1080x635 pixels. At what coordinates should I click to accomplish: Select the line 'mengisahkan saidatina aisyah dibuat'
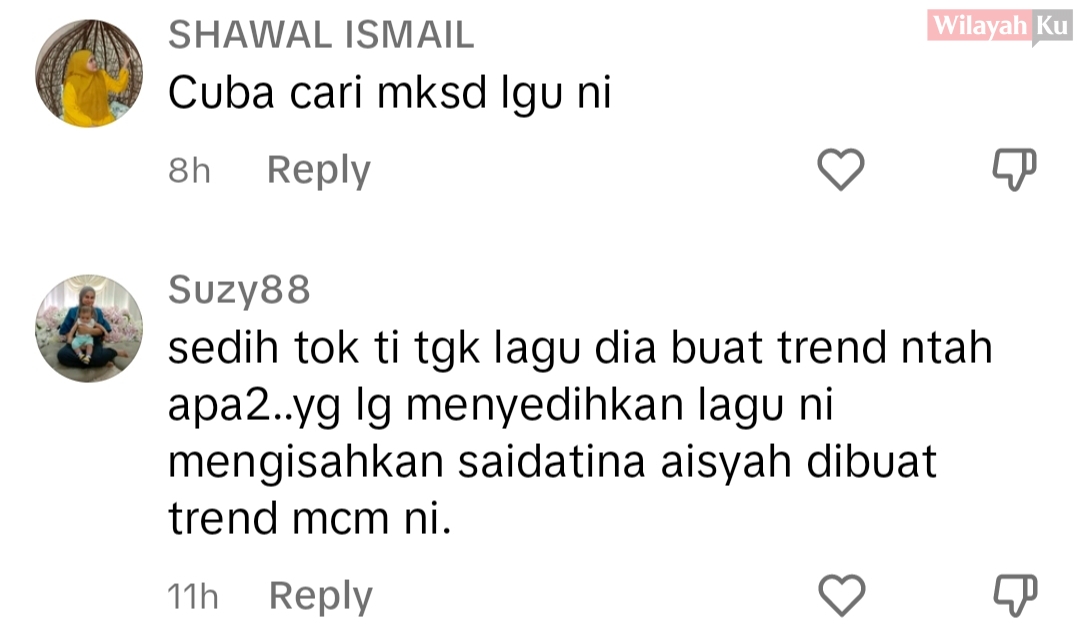coord(552,462)
